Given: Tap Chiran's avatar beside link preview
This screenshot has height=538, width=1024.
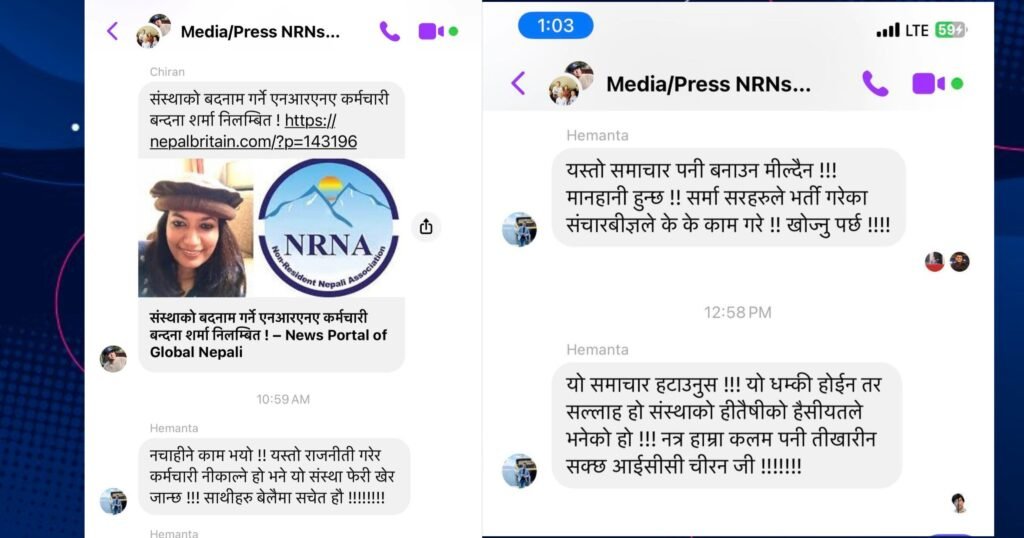Looking at the screenshot, I should point(113,358).
